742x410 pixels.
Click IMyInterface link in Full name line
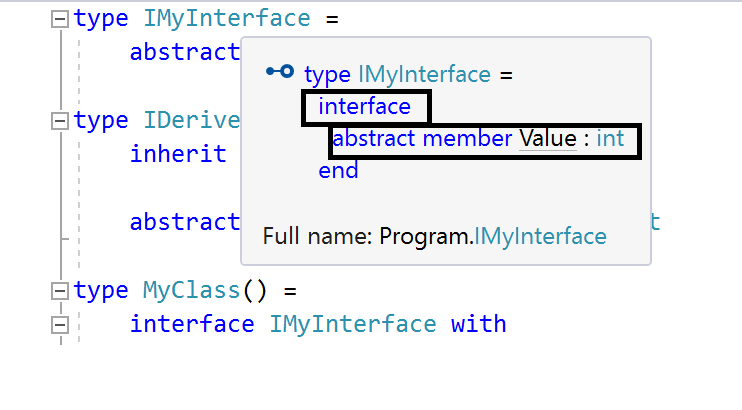tap(540, 236)
